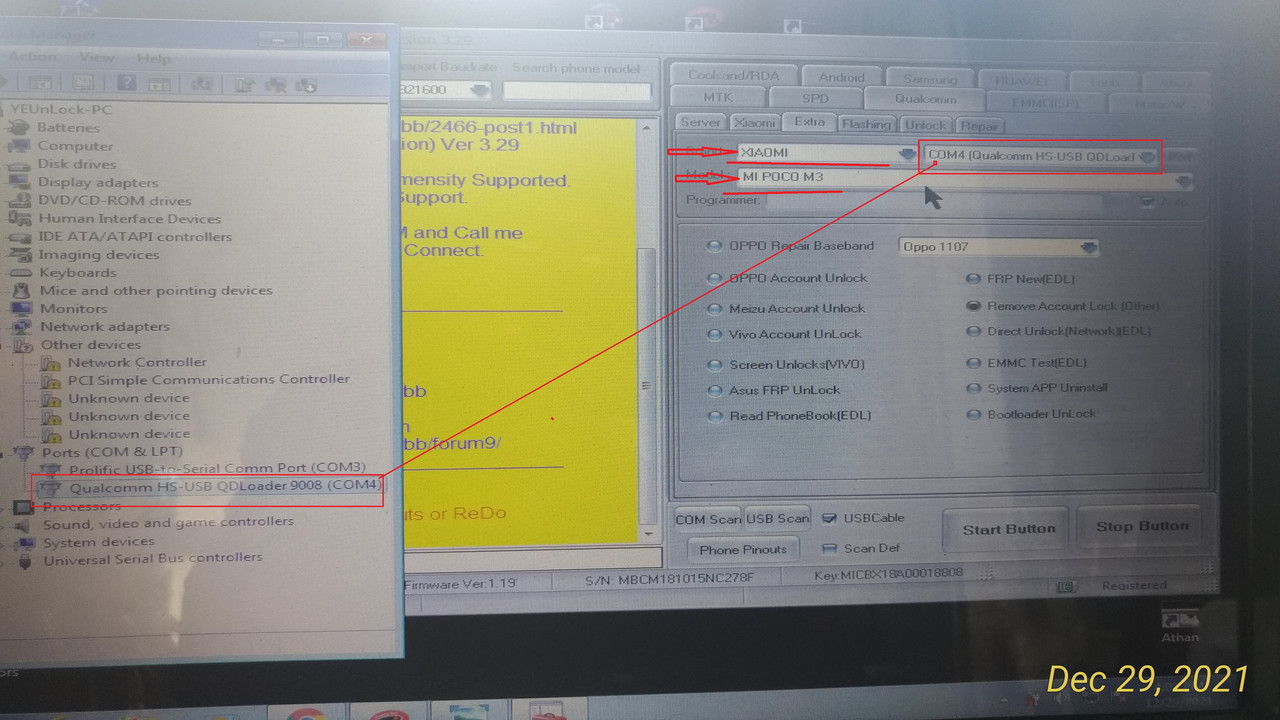Screen dimensions: 1280x720
Task: Click the Phone Pinouts button
Action: pos(743,549)
